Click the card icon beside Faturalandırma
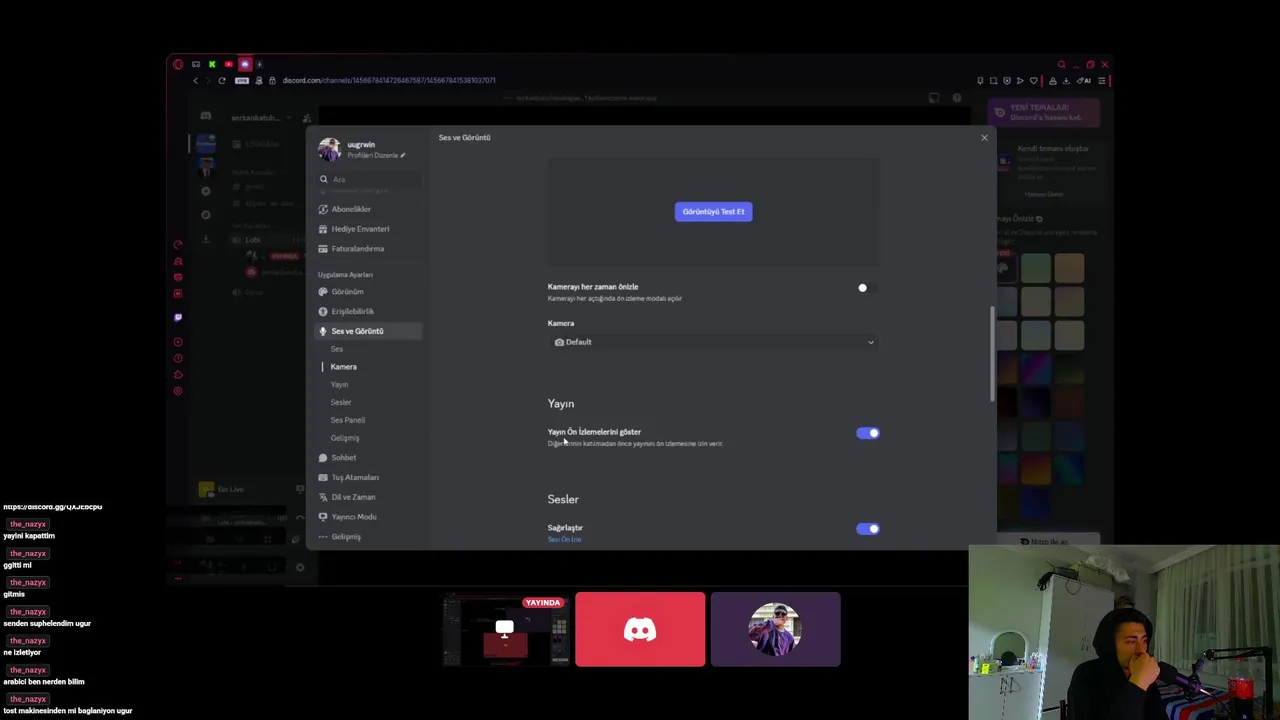The width and height of the screenshot is (1280, 720). (323, 249)
